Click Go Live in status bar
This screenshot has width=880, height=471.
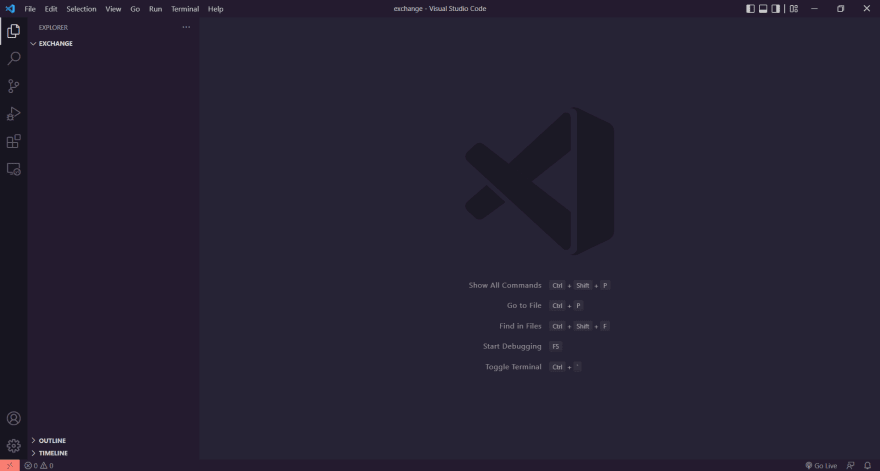(x=821, y=465)
